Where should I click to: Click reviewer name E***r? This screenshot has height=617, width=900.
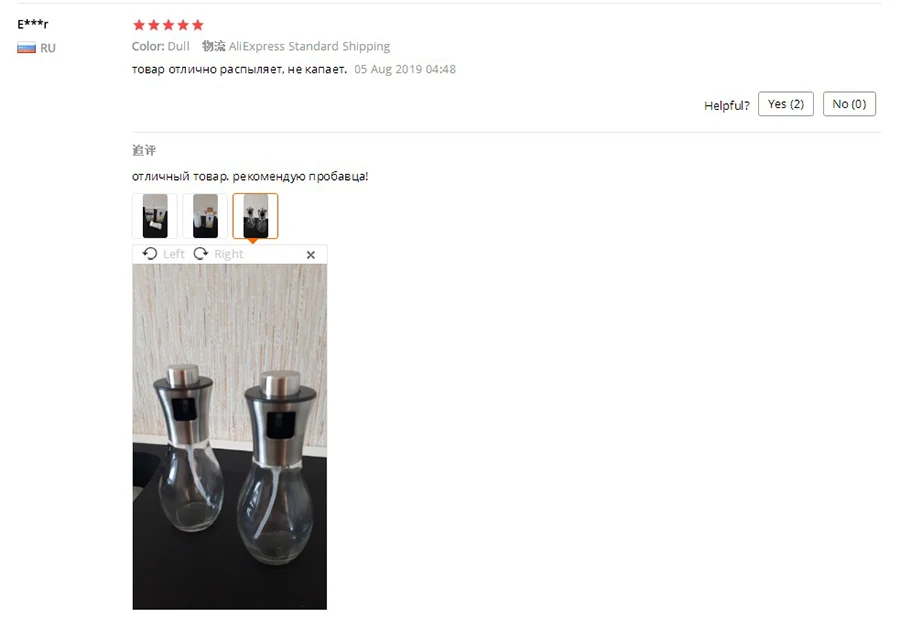[33, 24]
